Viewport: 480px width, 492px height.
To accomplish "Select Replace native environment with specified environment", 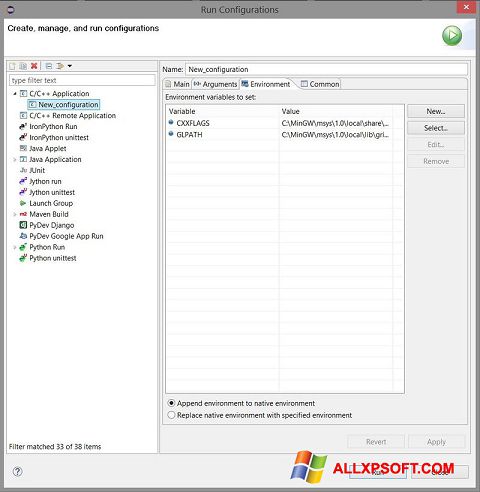I will tap(260, 415).
